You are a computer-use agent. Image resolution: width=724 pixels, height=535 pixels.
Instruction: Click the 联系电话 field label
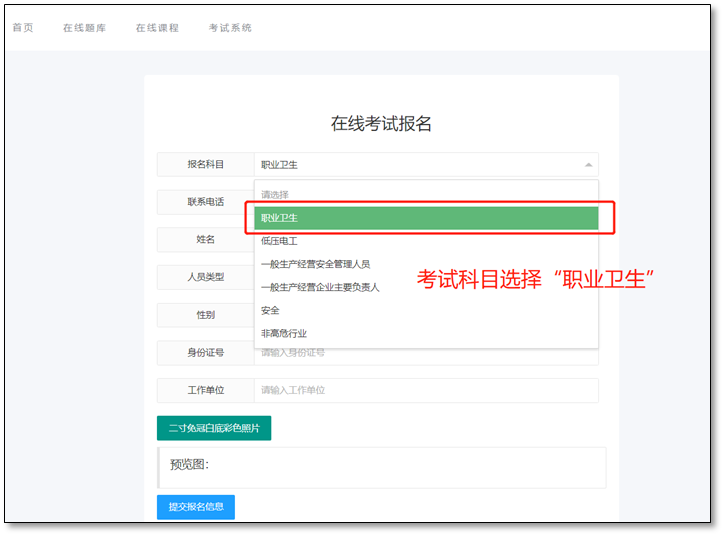tap(206, 202)
